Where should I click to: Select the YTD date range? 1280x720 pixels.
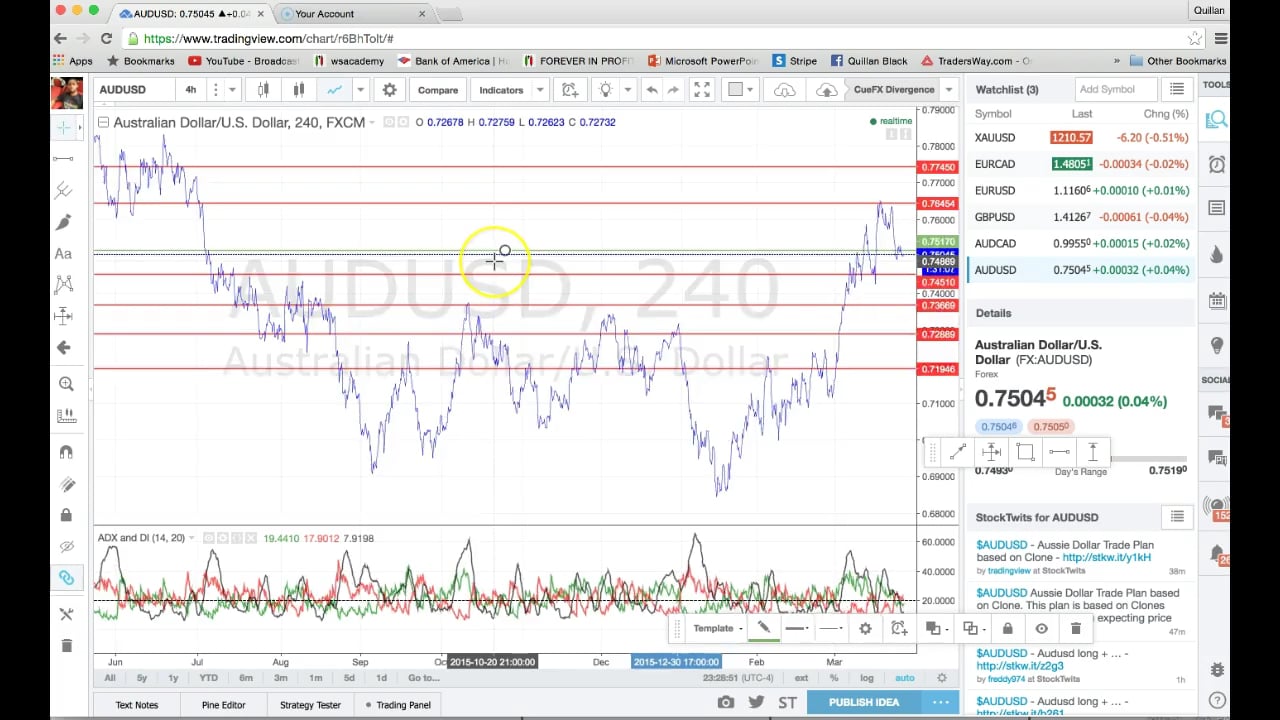click(x=208, y=678)
